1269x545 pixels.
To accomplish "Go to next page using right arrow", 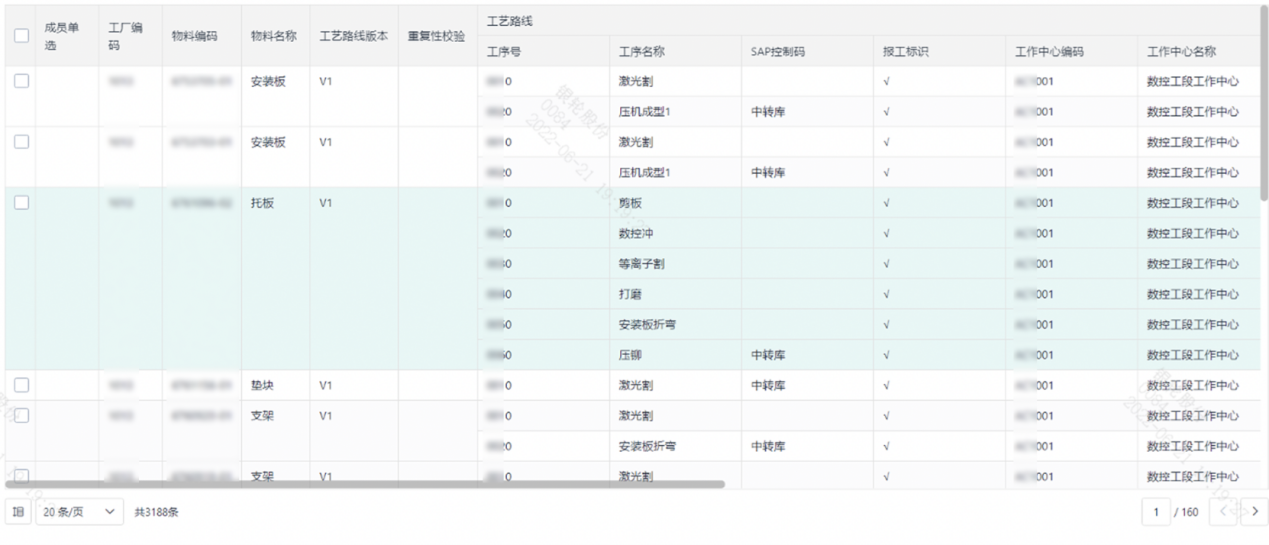I will [1254, 512].
